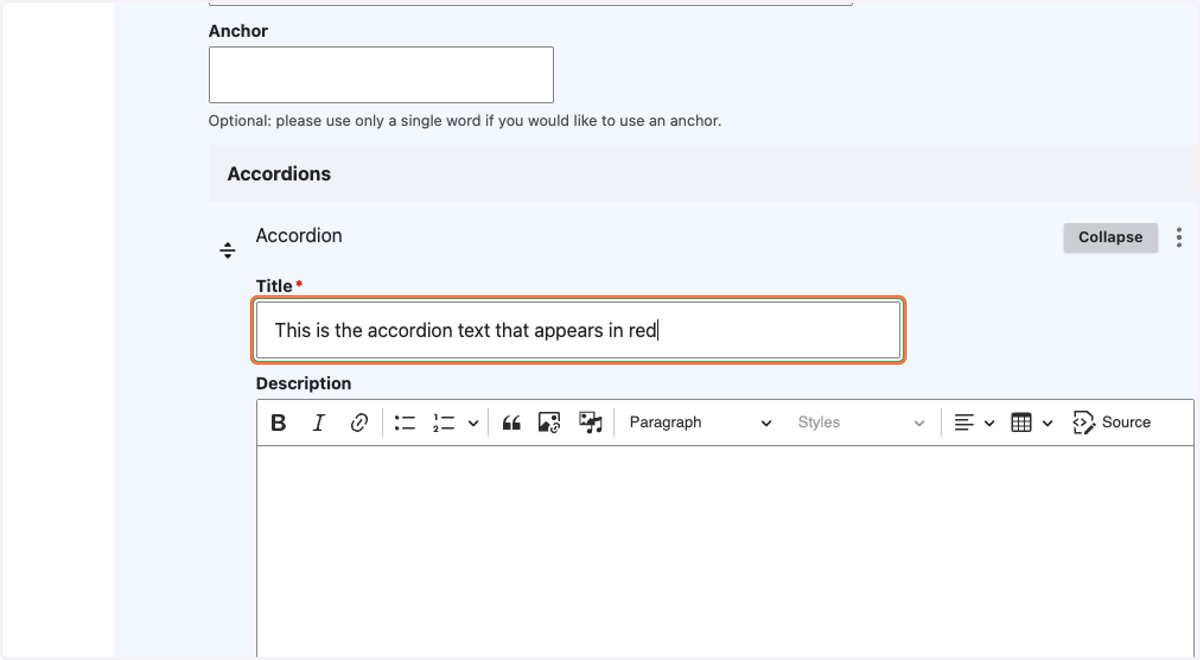Focus the accordion Title text field
1200x660 pixels.
pos(578,330)
